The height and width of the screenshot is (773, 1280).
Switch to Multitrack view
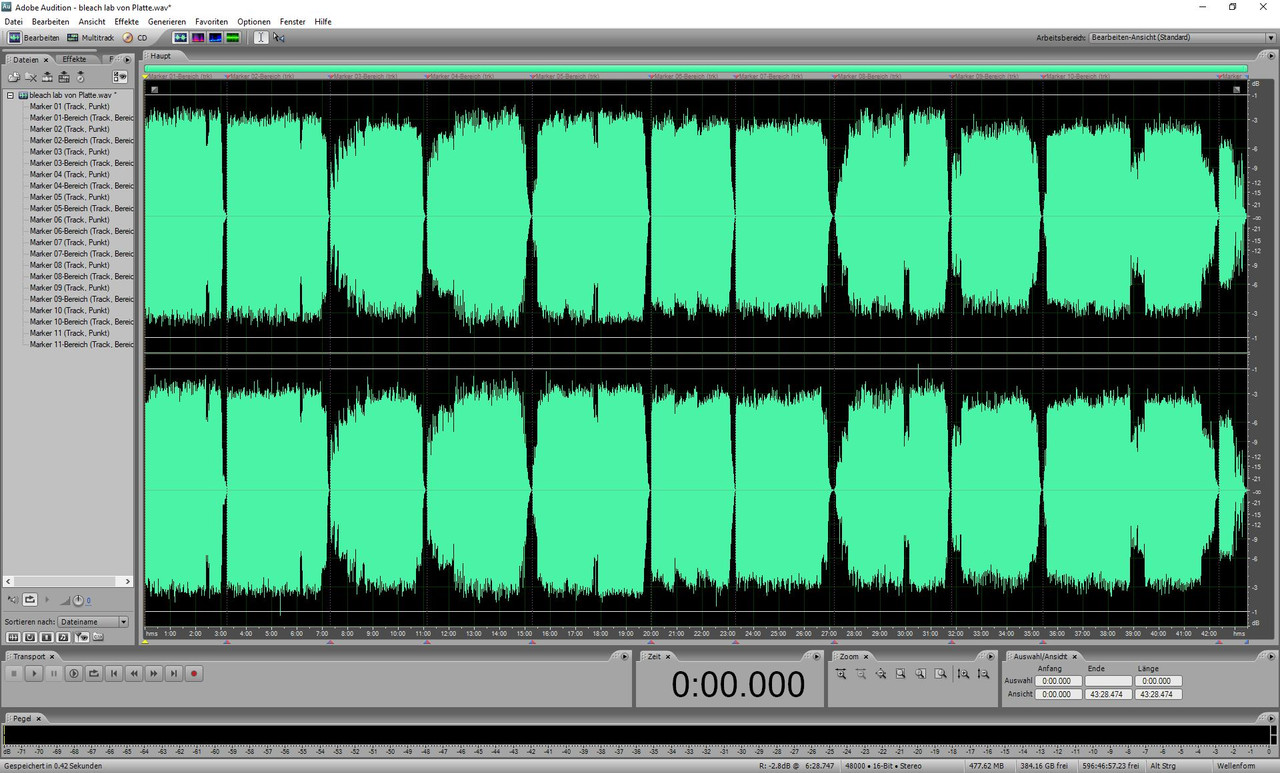click(x=90, y=37)
